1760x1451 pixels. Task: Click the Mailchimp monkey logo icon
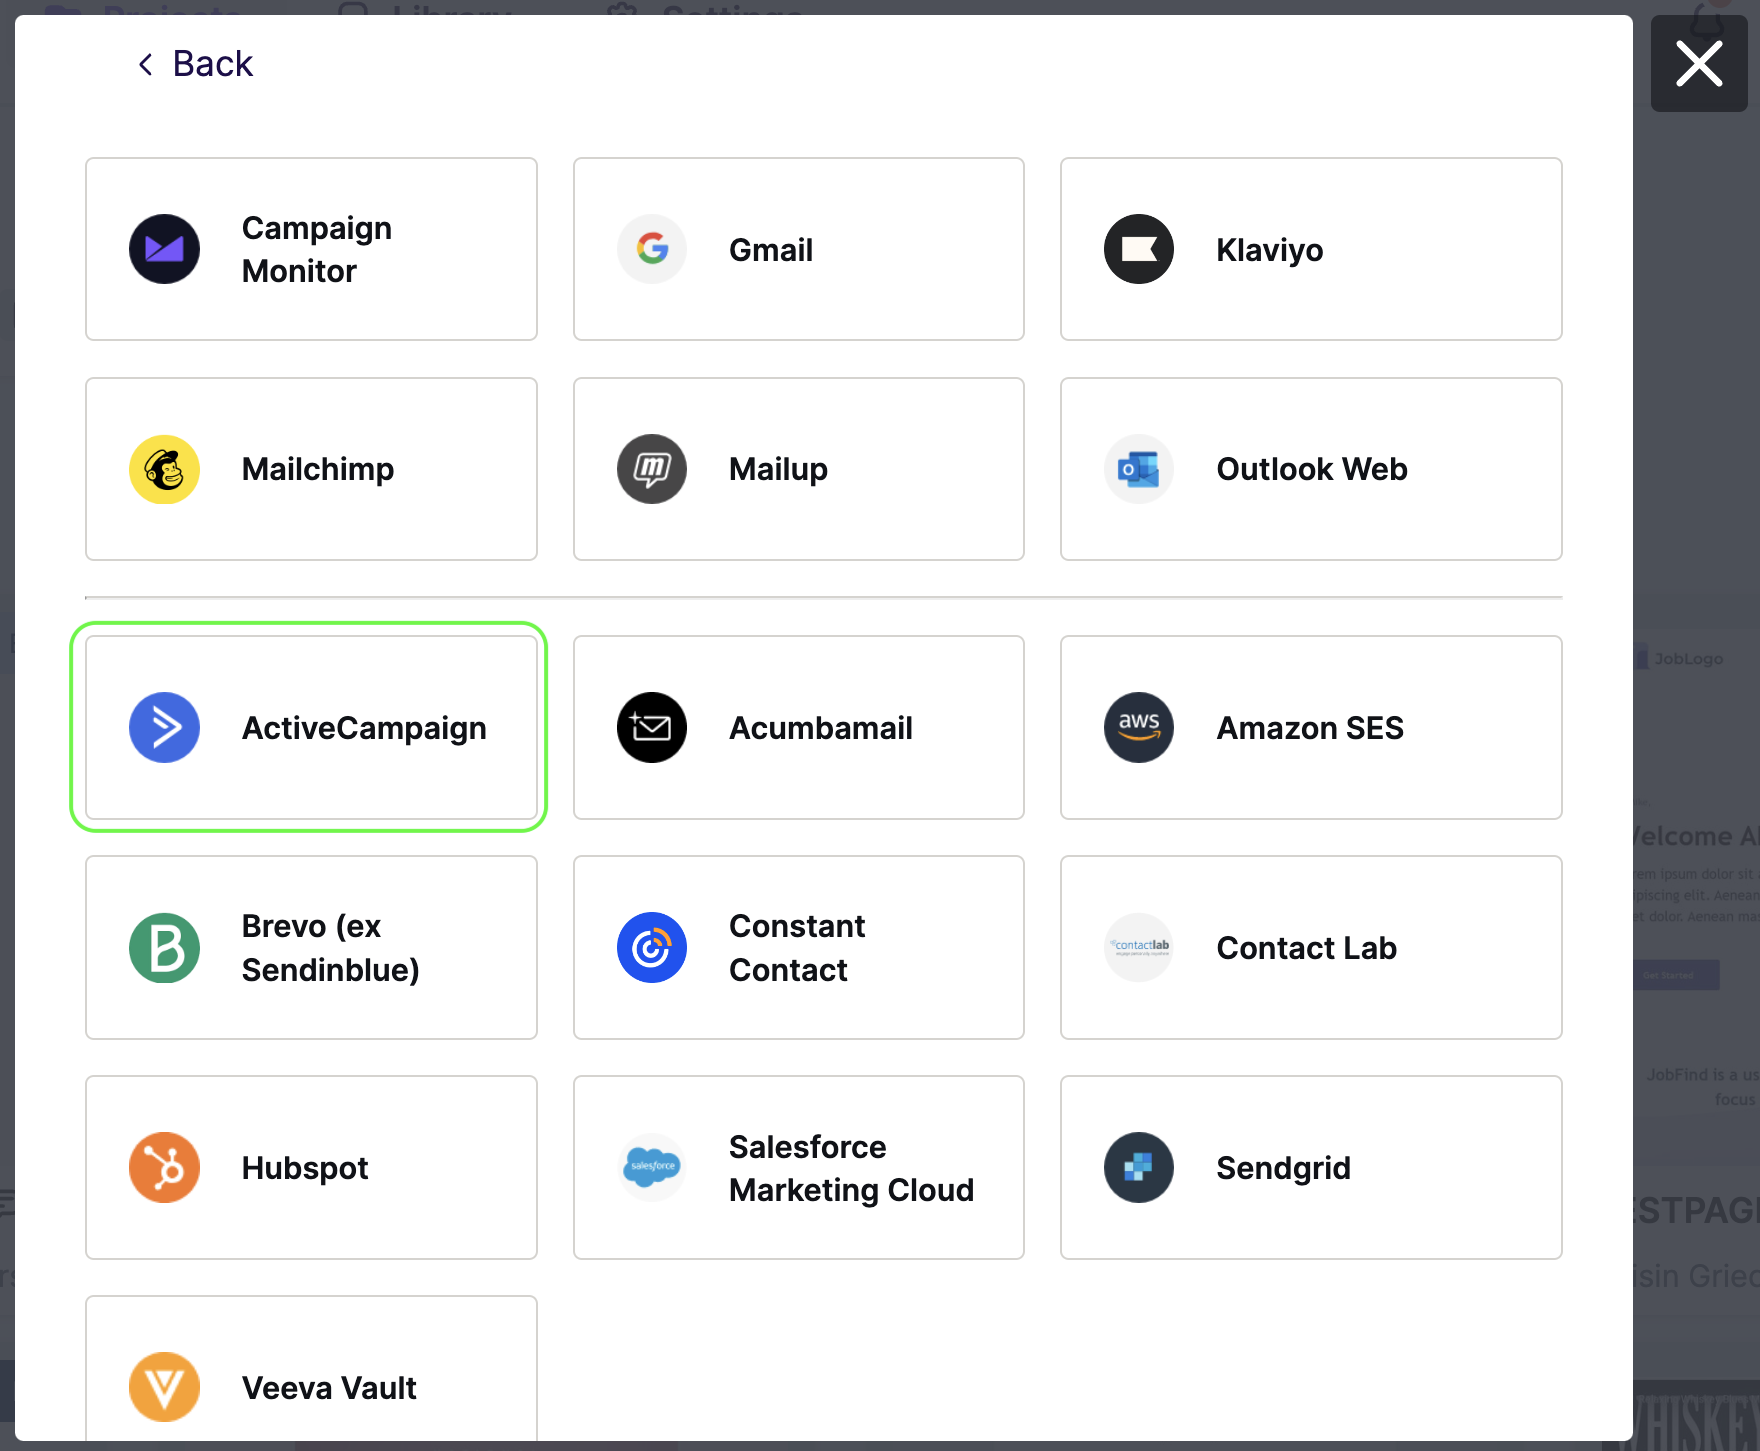(x=164, y=469)
